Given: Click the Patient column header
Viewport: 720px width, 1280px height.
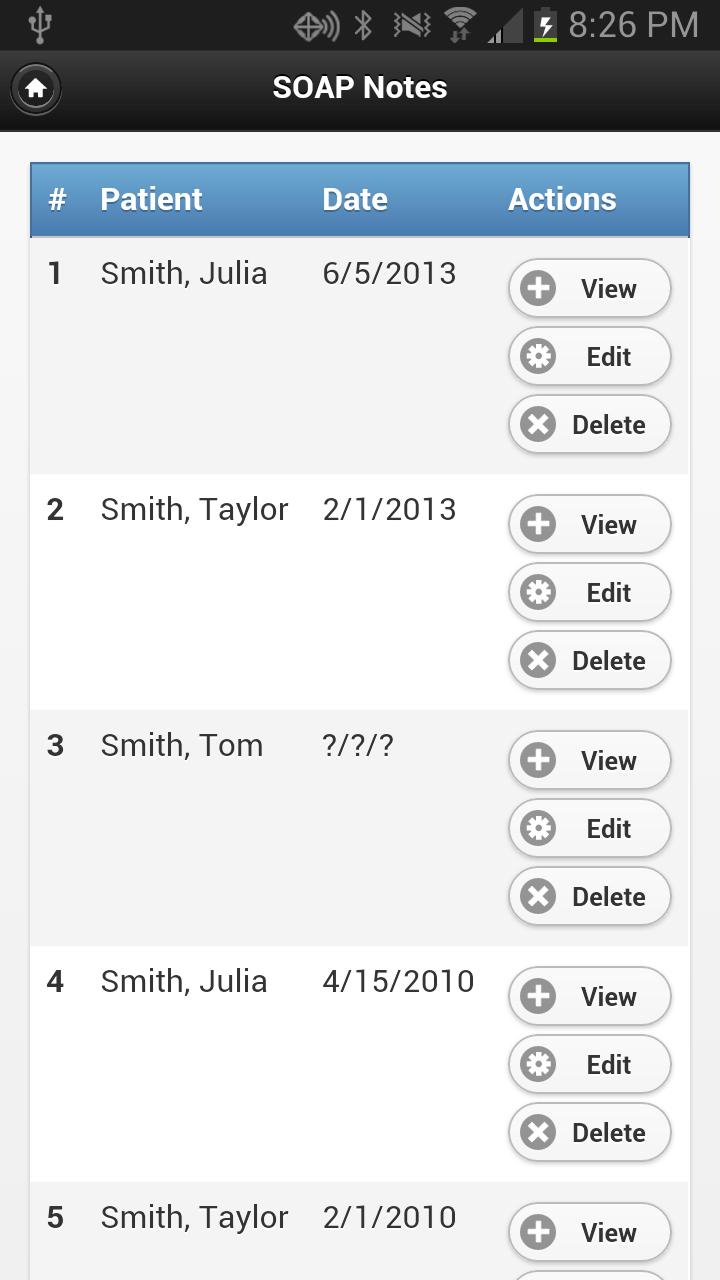Looking at the screenshot, I should point(151,200).
